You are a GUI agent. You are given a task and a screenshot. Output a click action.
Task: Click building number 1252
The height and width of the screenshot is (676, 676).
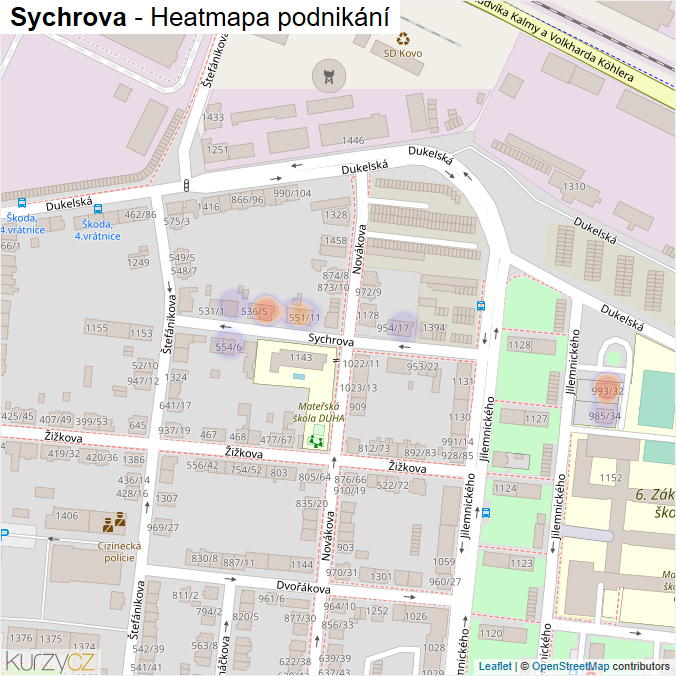click(377, 611)
